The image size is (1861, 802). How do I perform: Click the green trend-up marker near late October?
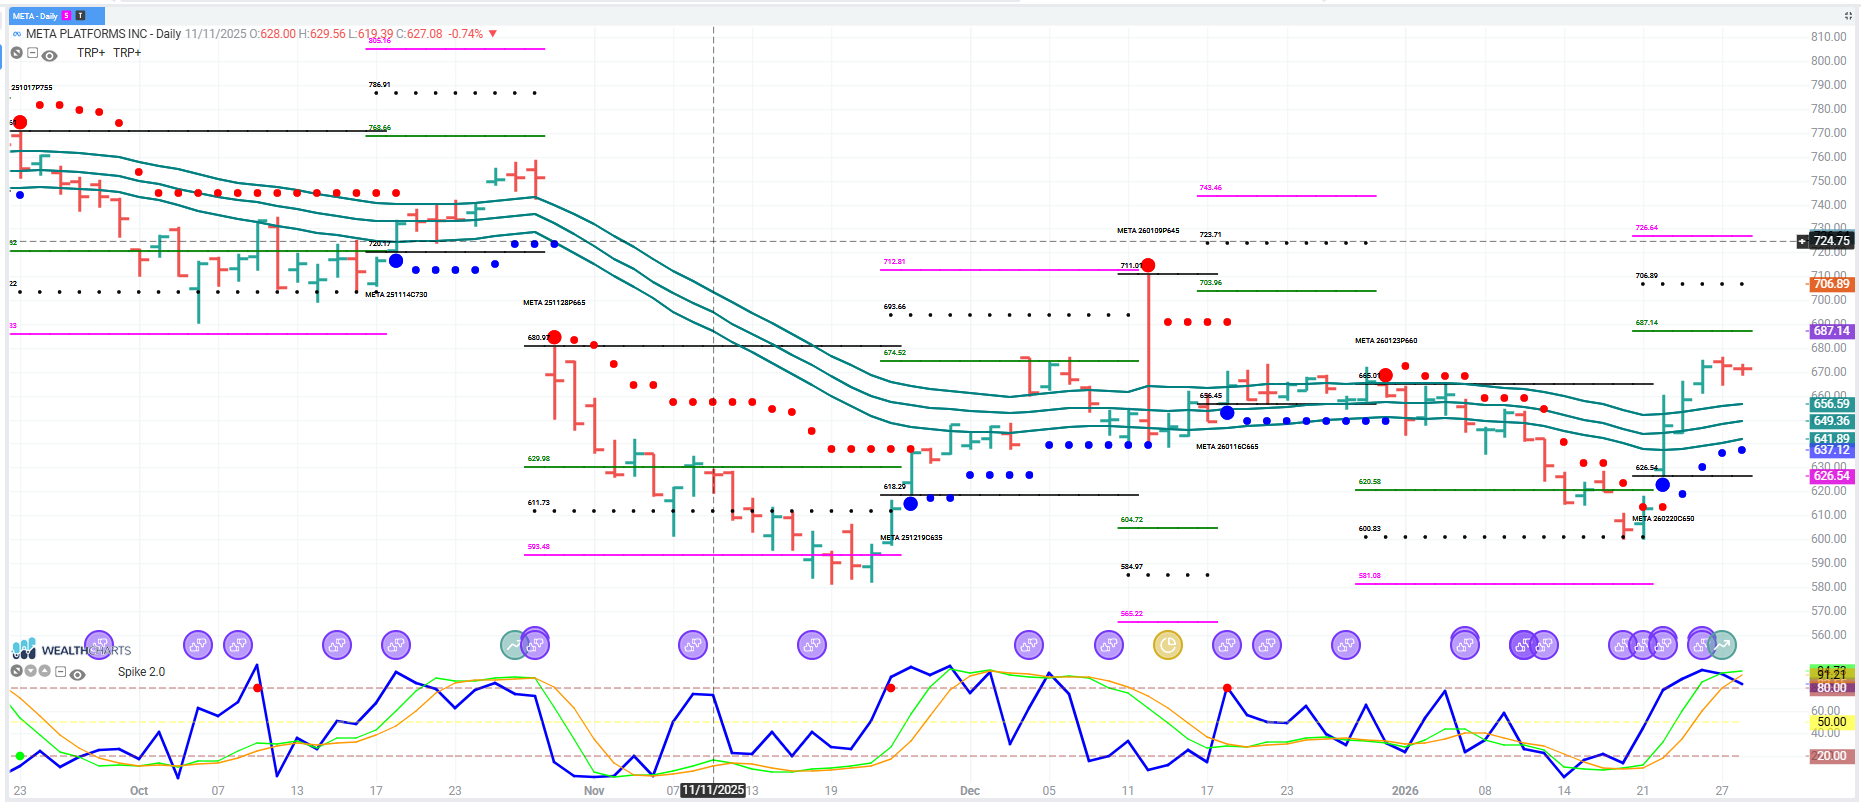(514, 645)
